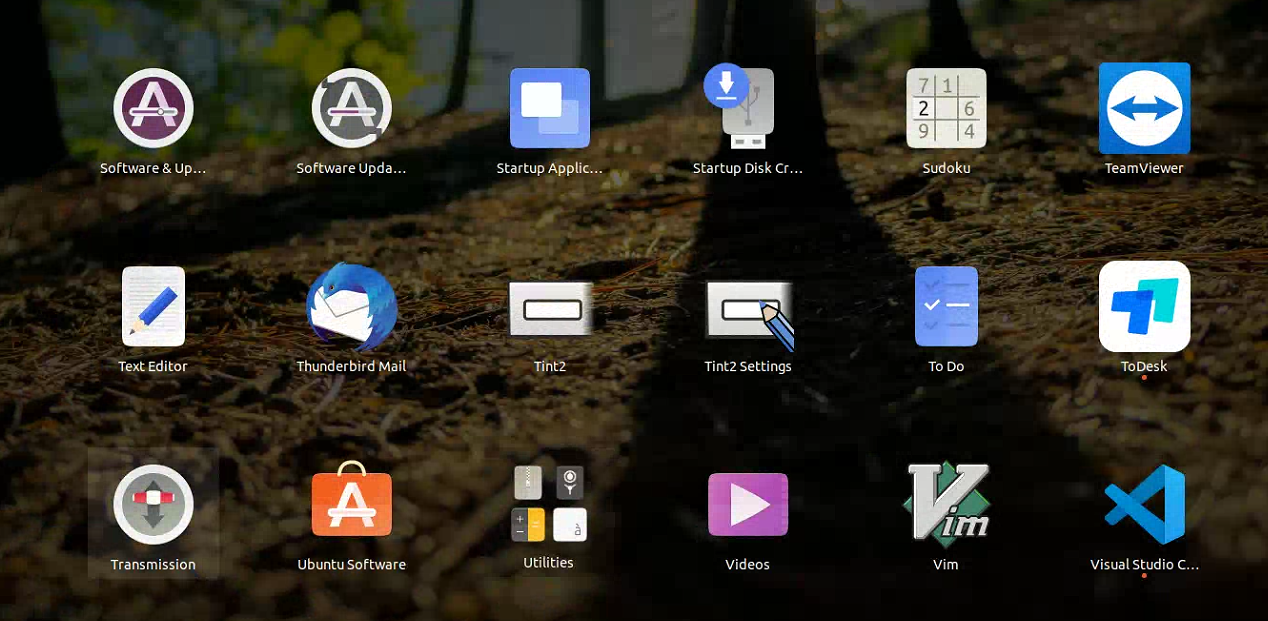
Task: Open the Utilities app folder
Action: [549, 503]
